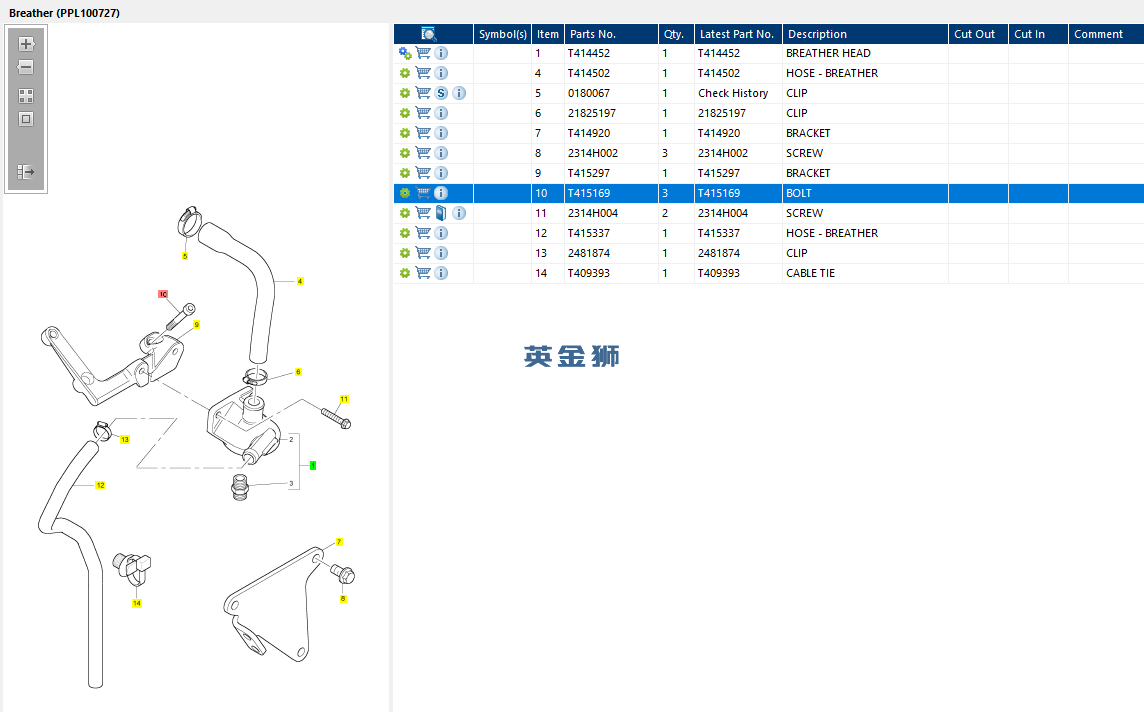
Task: Click callout 7 on the lower bracket
Action: point(339,542)
